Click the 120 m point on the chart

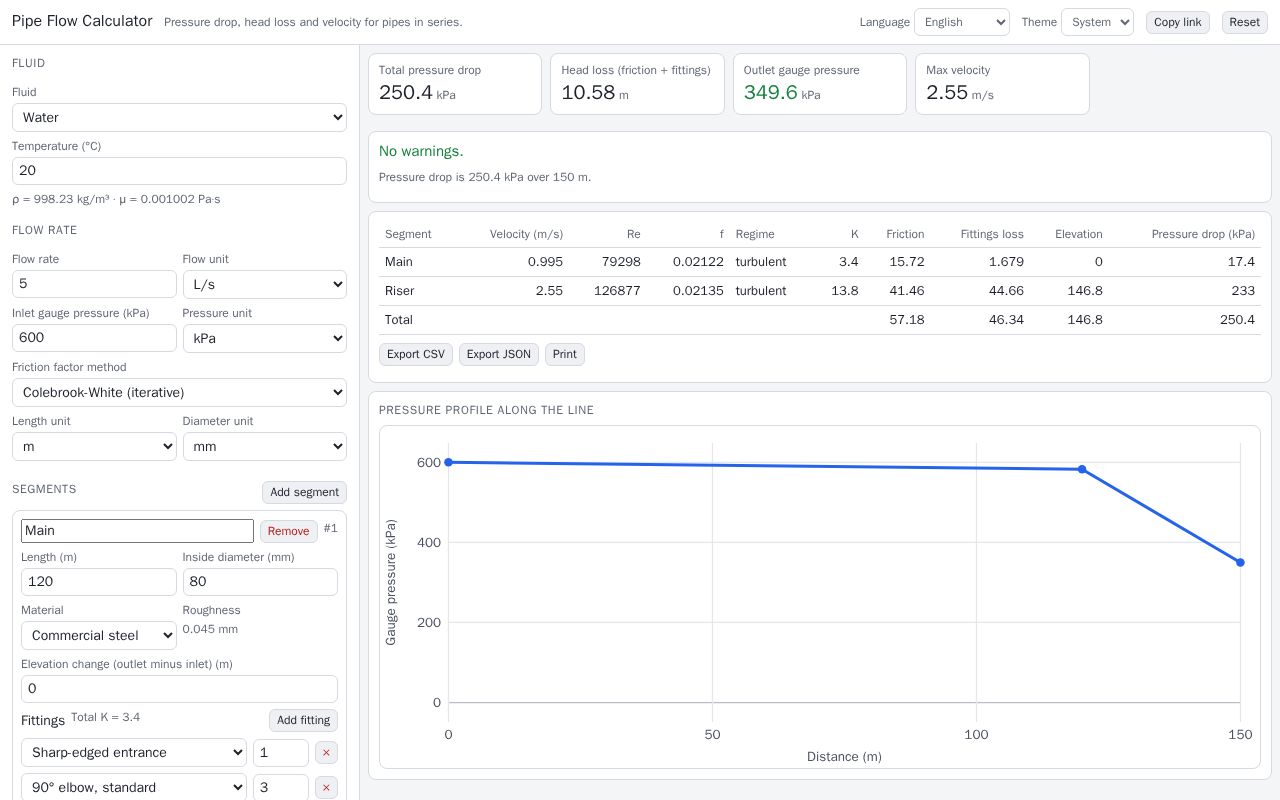coord(1082,469)
